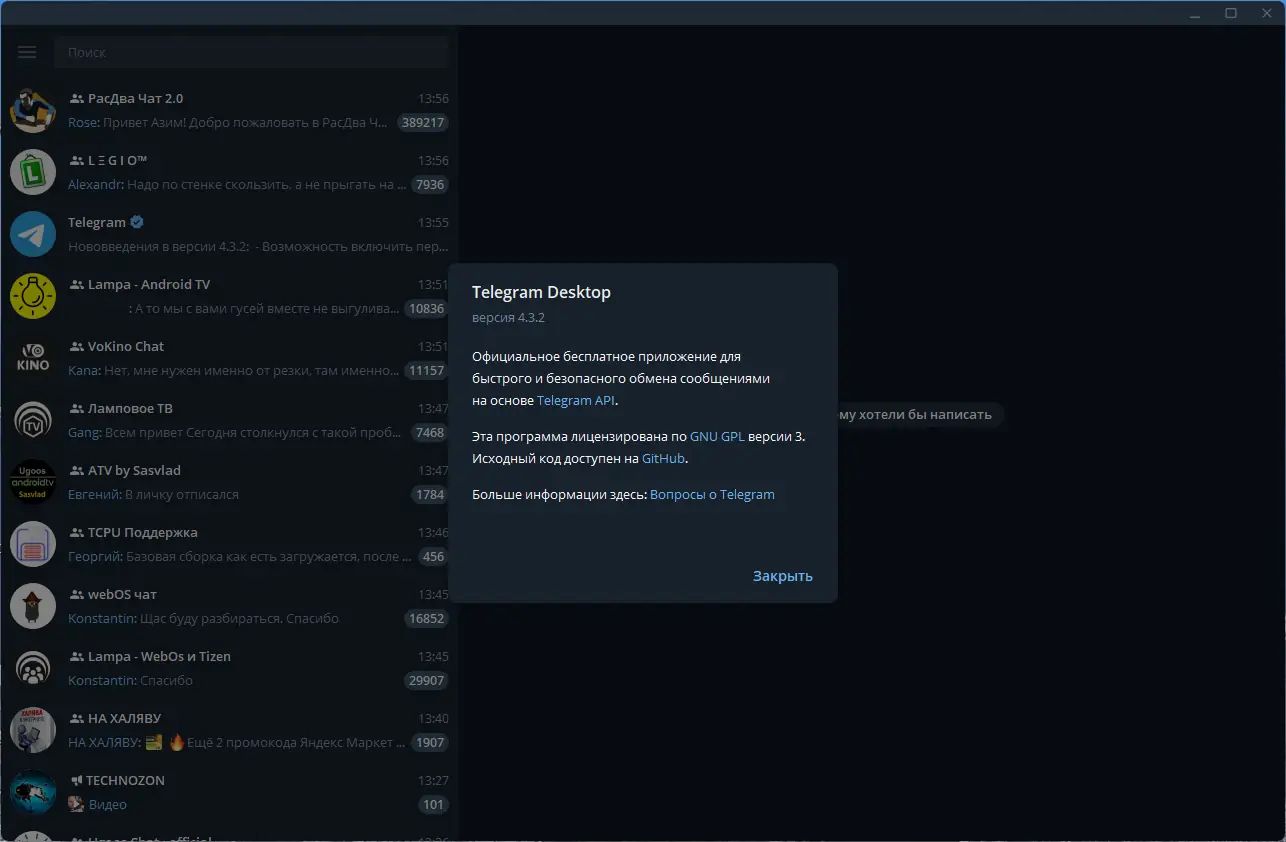
Task: Click the Ламповое ТВ avatar
Action: coord(33,420)
